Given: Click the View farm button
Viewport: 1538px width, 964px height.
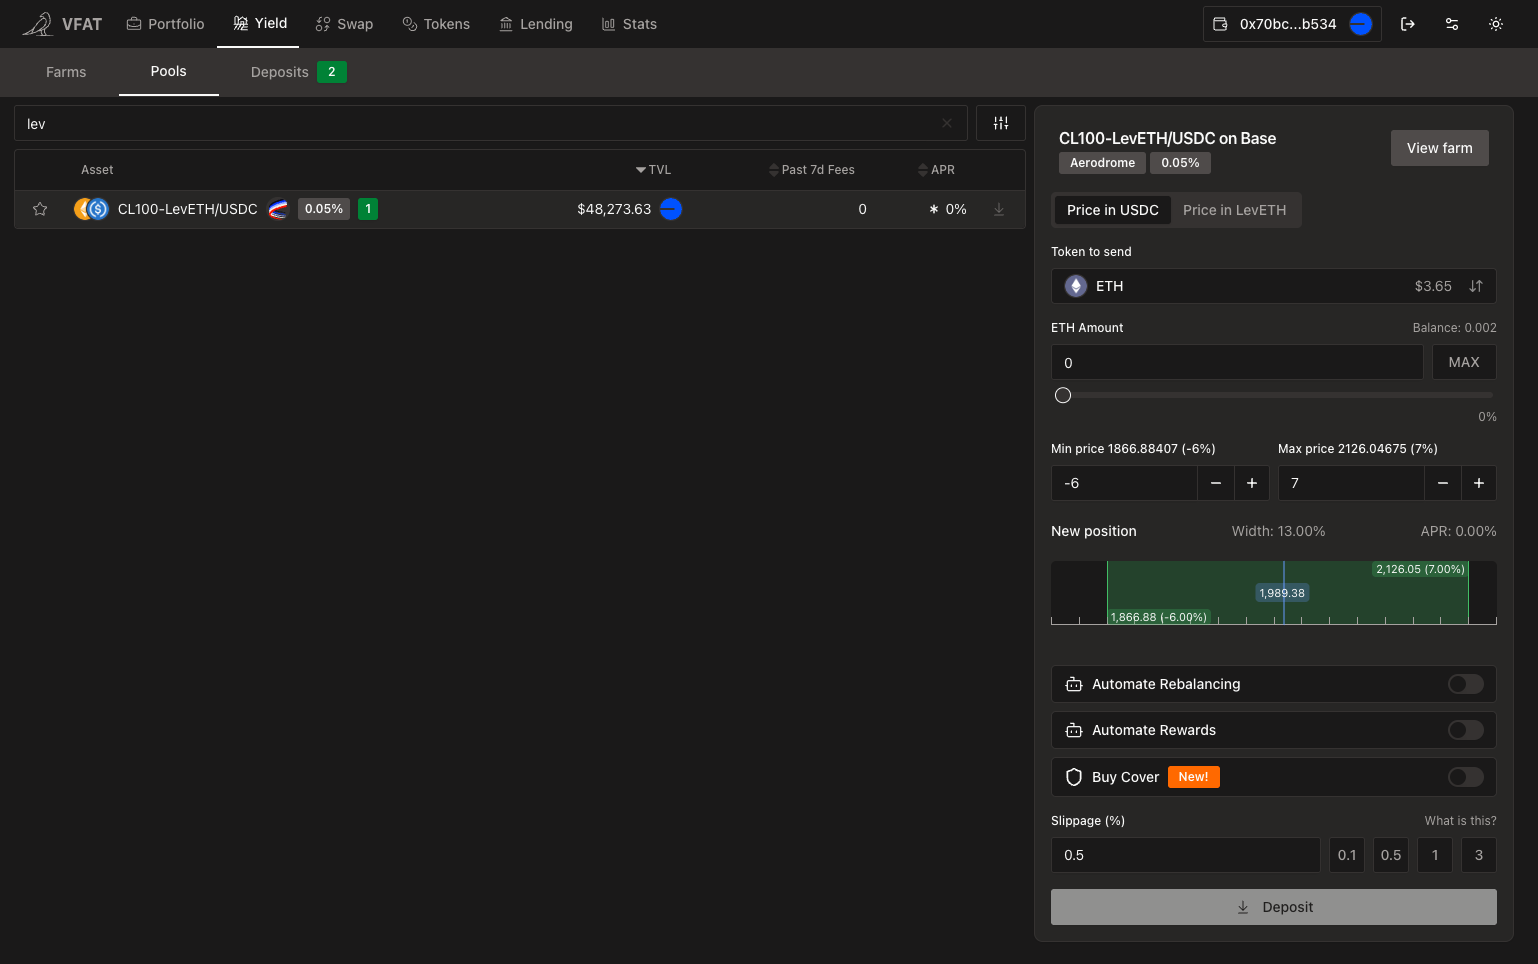Looking at the screenshot, I should [1440, 148].
